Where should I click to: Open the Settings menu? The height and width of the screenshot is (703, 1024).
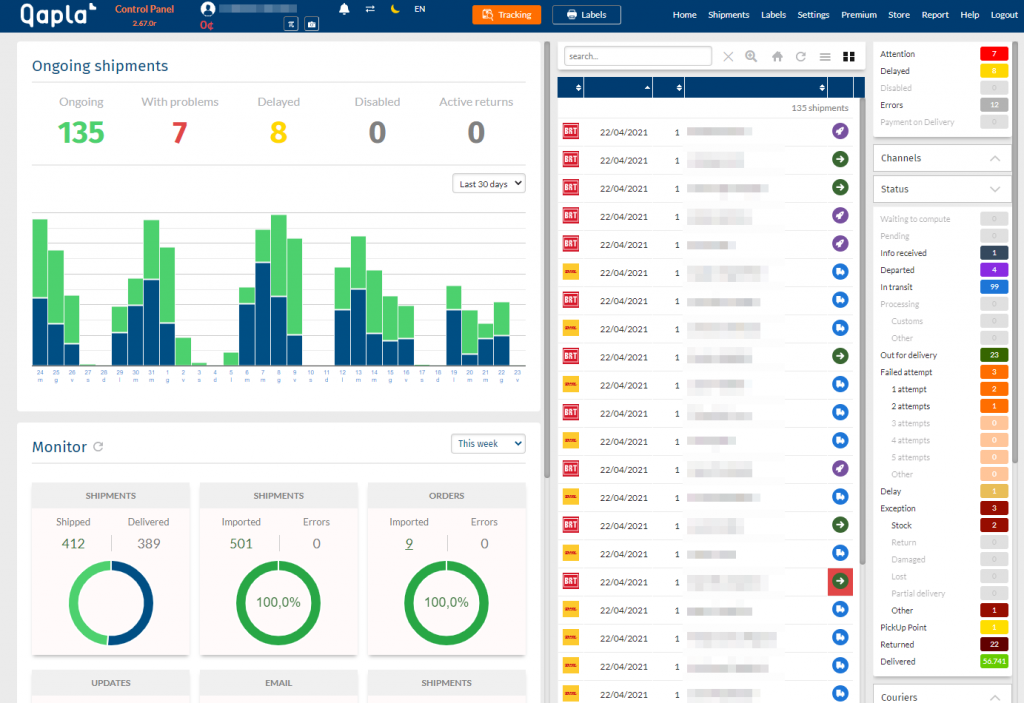click(813, 14)
